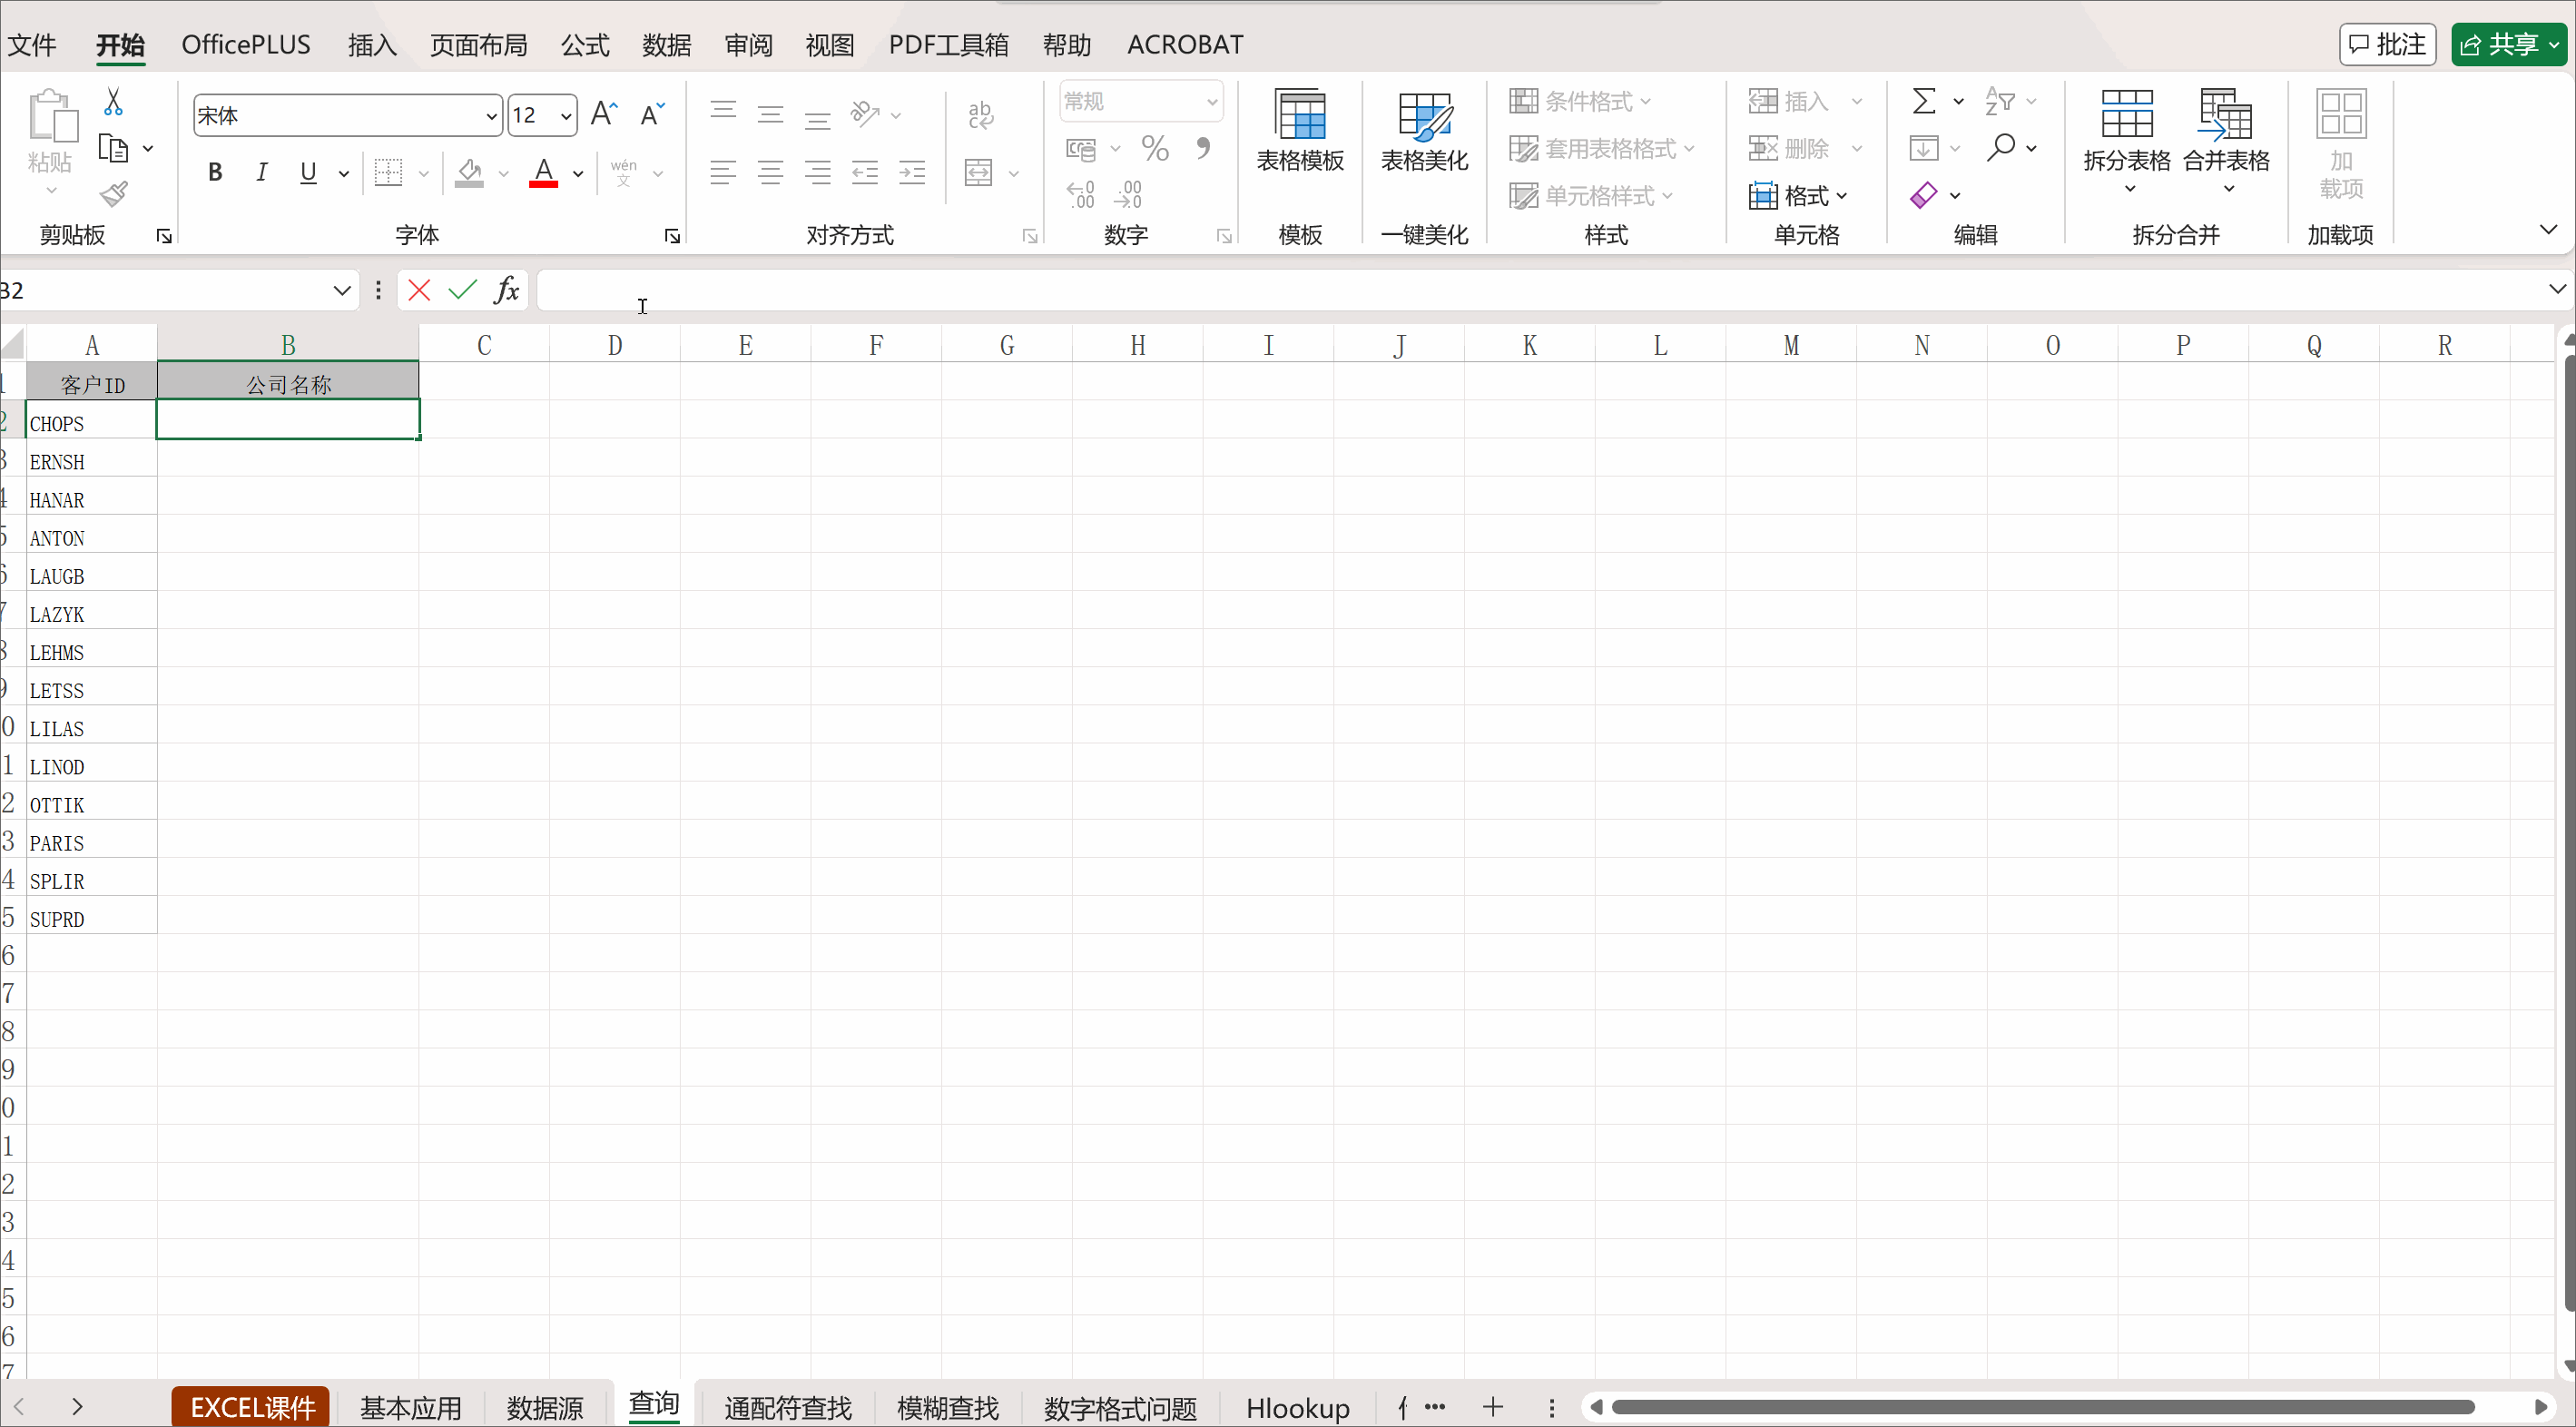2576x1427 pixels.
Task: Open the Name Box dropdown arrow
Action: (342, 290)
